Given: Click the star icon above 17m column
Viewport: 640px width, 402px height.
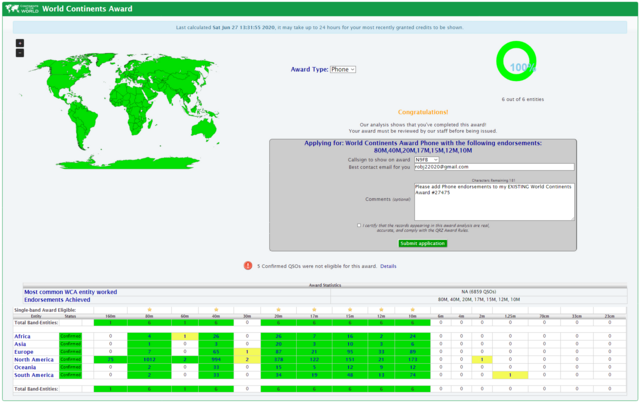Looking at the screenshot, I should [314, 310].
